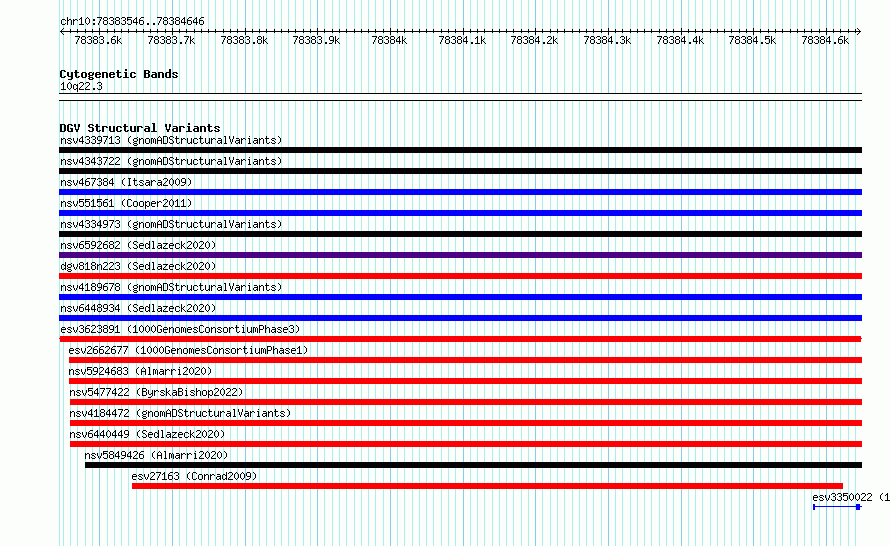Click the 78384k ruler tick label

(x=389, y=40)
